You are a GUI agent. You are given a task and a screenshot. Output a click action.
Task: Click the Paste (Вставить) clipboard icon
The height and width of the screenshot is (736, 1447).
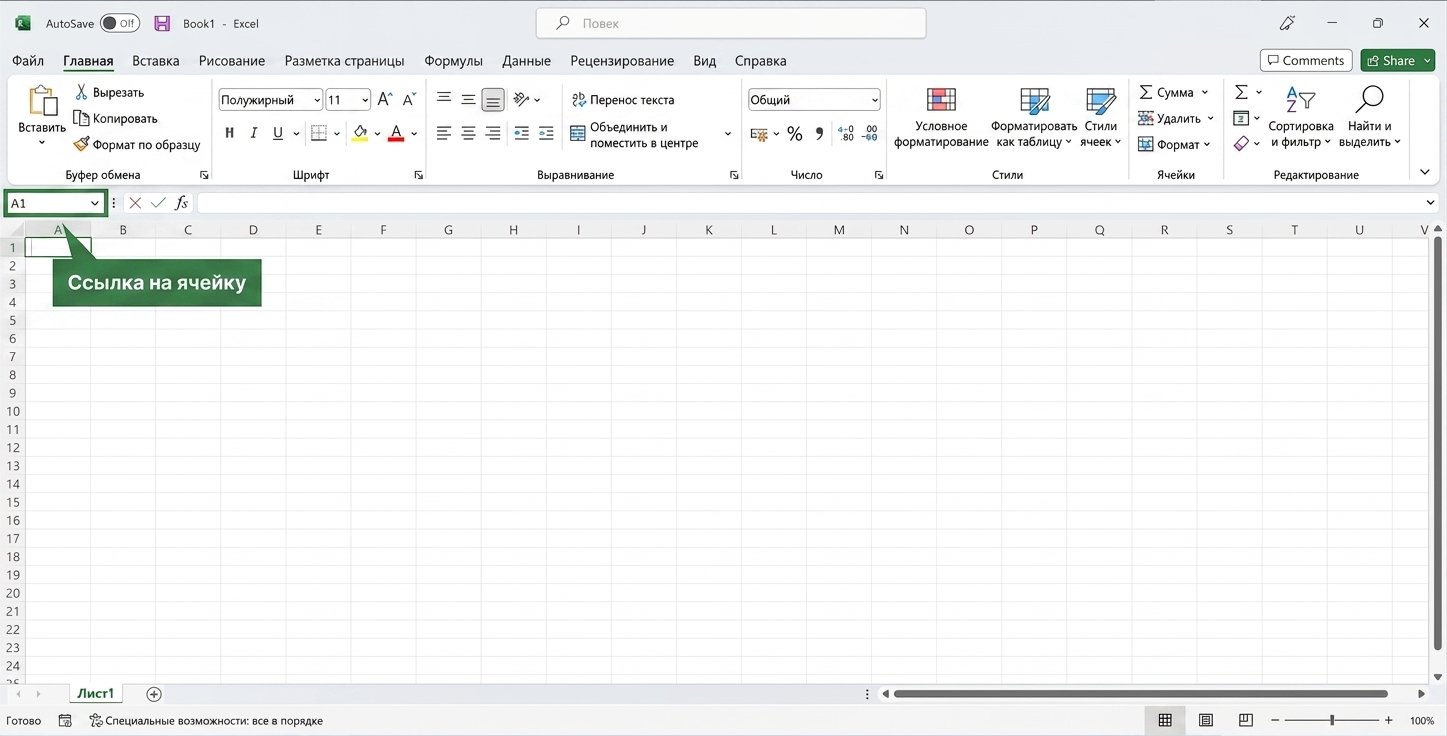coord(42,101)
